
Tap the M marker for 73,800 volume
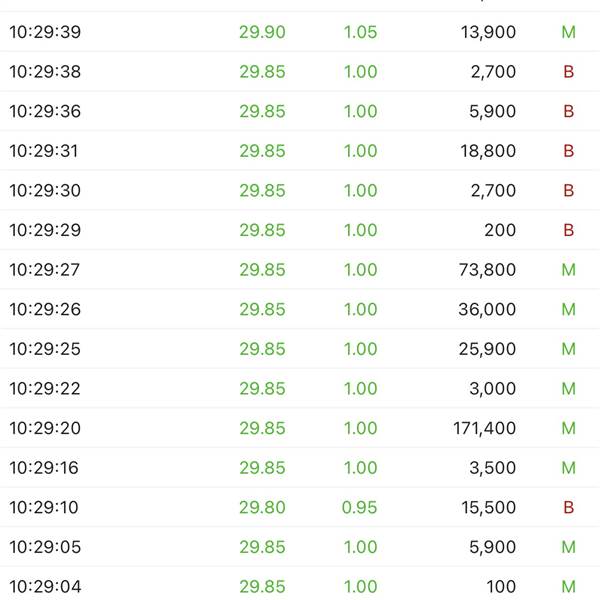click(x=568, y=270)
